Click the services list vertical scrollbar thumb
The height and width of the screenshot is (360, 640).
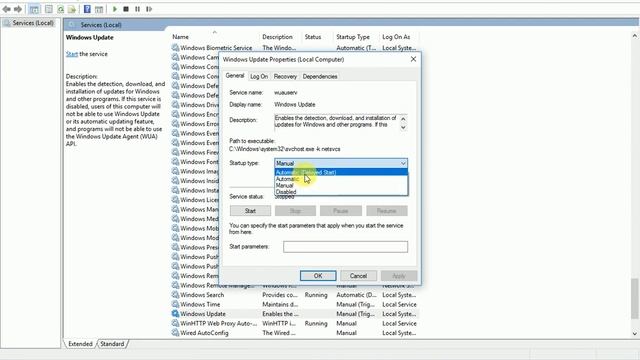(x=634, y=298)
